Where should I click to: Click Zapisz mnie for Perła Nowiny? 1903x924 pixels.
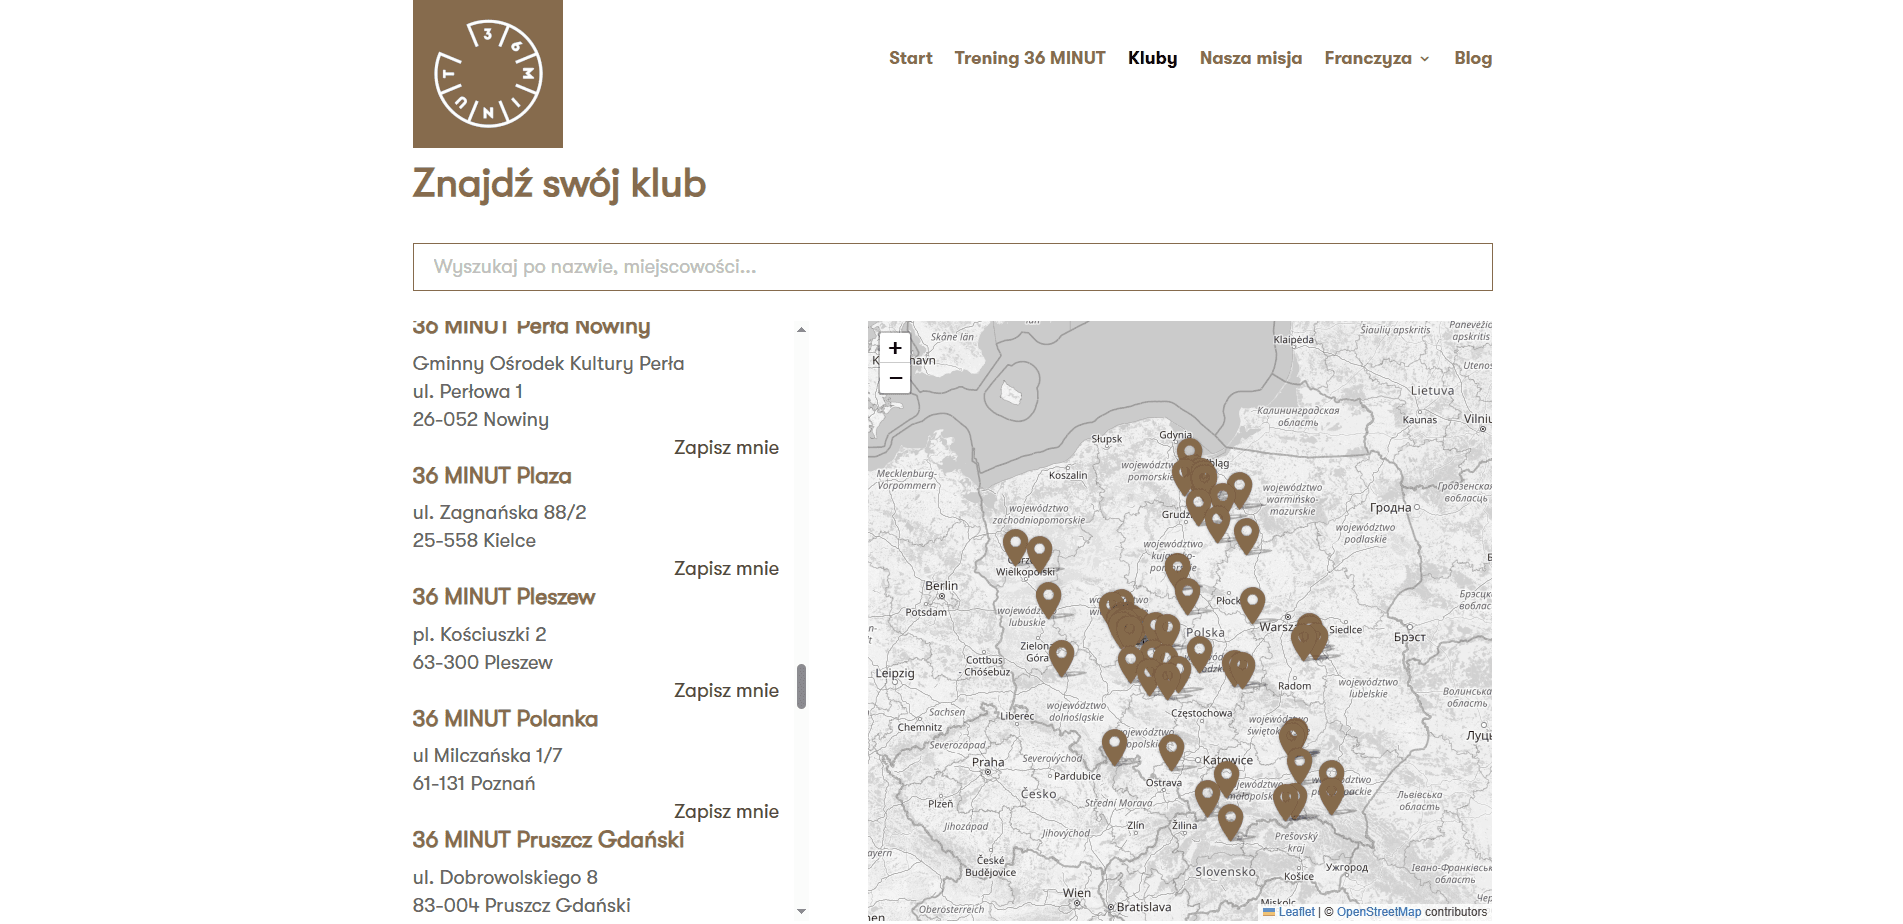[x=726, y=447]
